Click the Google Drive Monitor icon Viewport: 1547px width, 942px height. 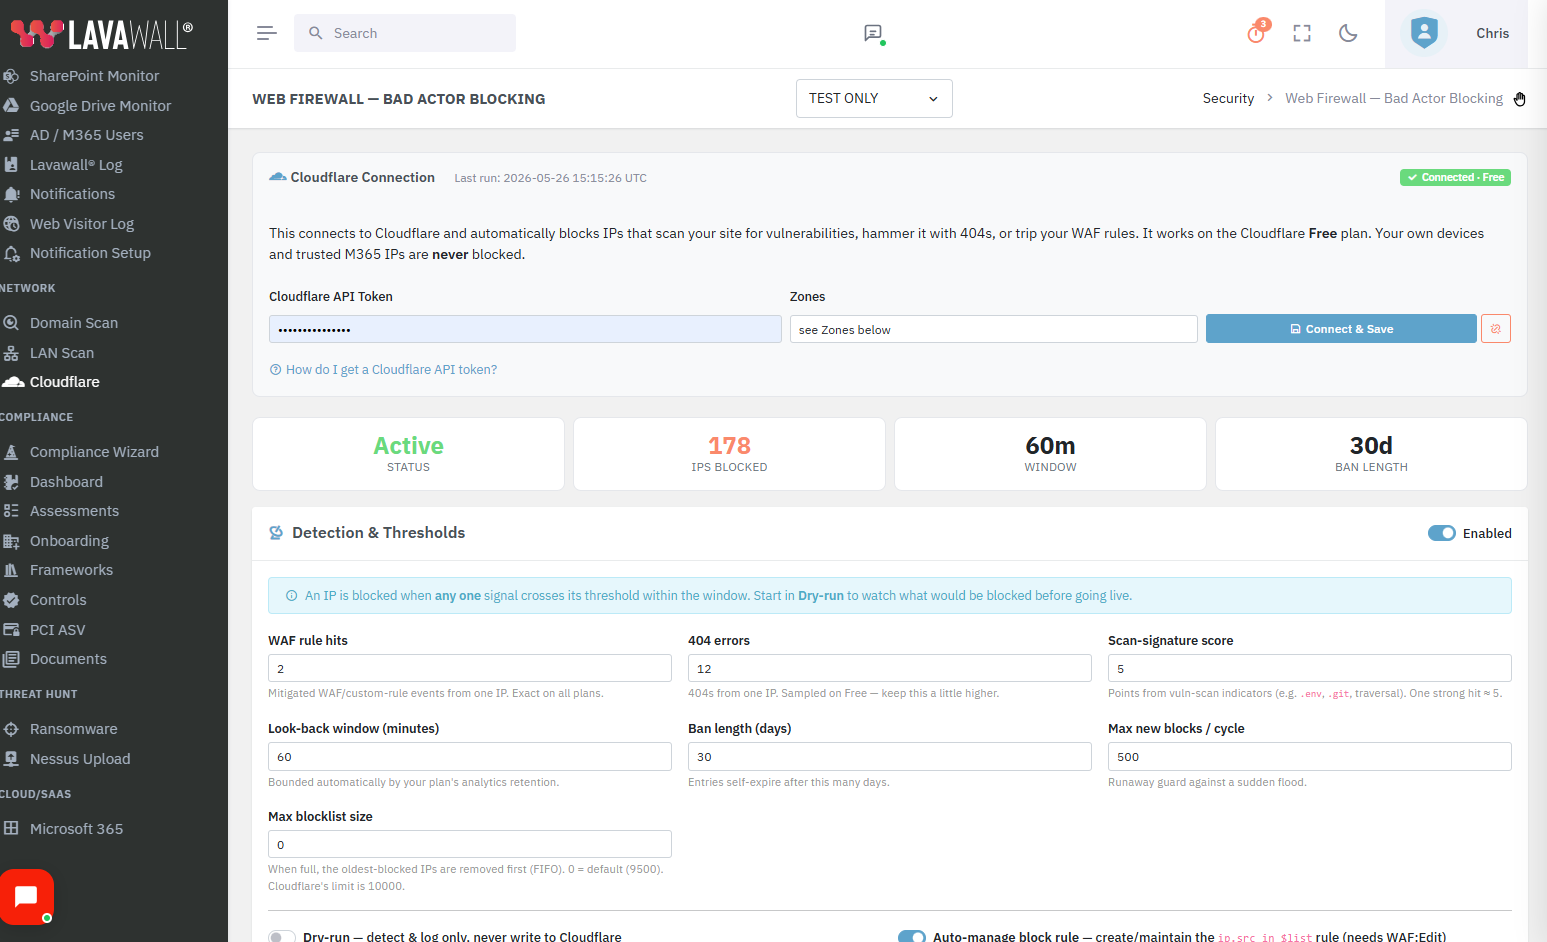(x=11, y=105)
